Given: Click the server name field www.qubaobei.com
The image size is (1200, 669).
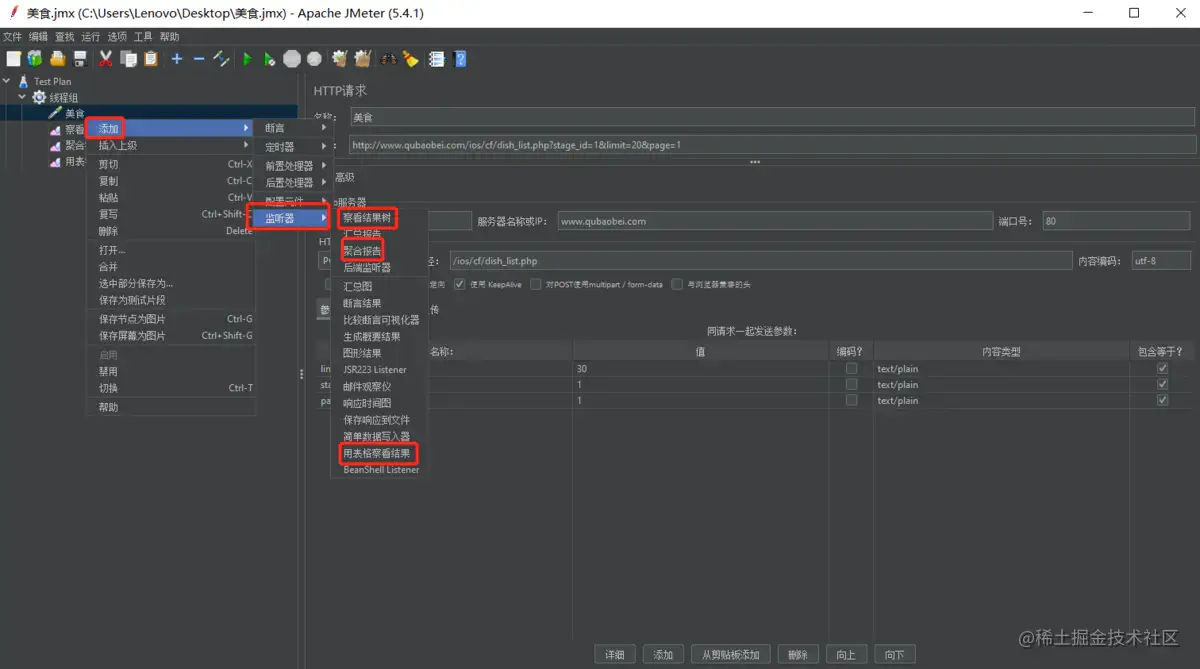Looking at the screenshot, I should pyautogui.click(x=774, y=221).
